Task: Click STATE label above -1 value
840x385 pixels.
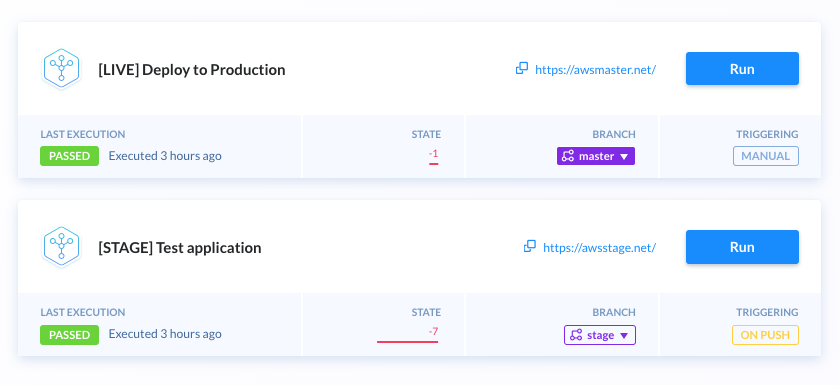Action: pyautogui.click(x=426, y=134)
